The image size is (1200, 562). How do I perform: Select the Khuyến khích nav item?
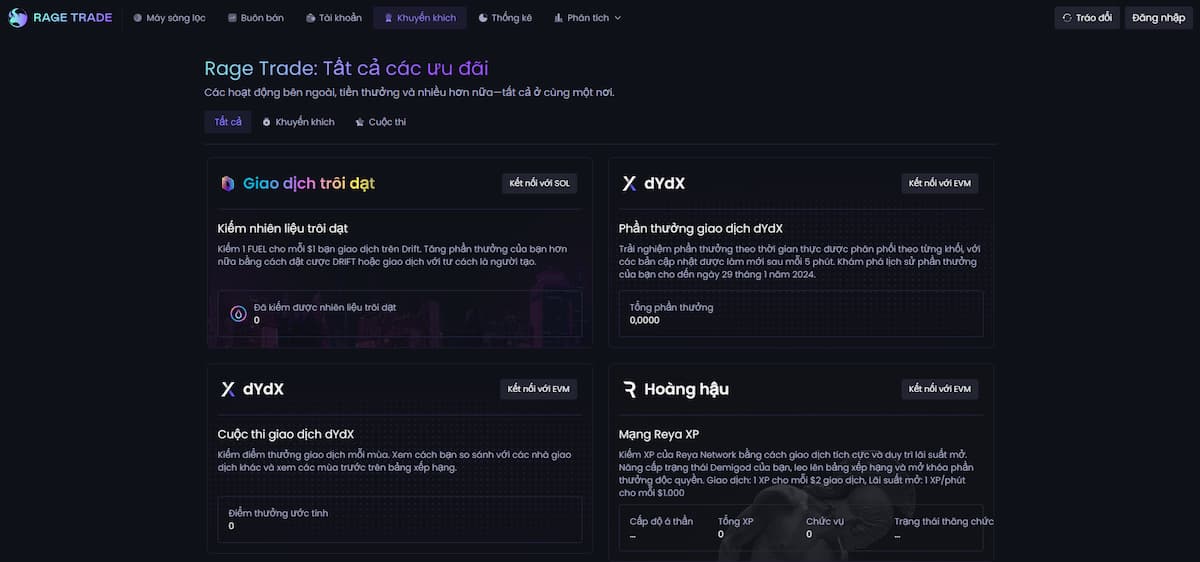420,18
